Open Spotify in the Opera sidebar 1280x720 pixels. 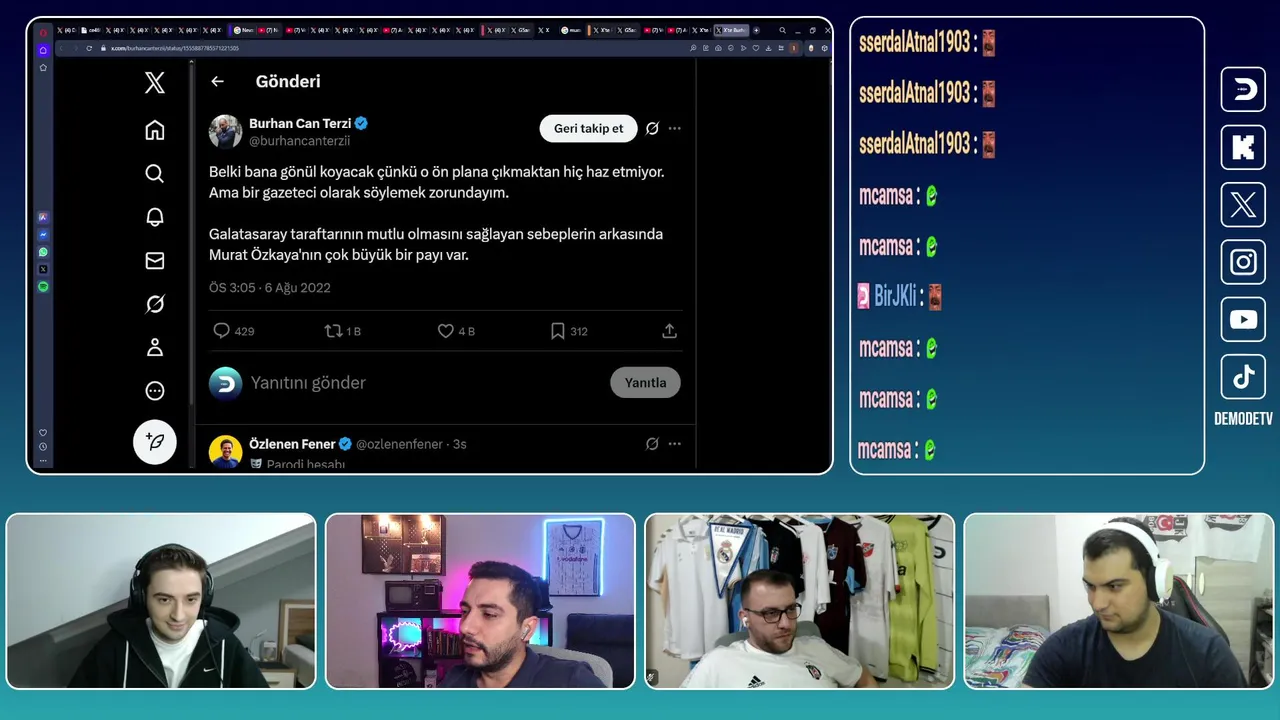click(43, 287)
